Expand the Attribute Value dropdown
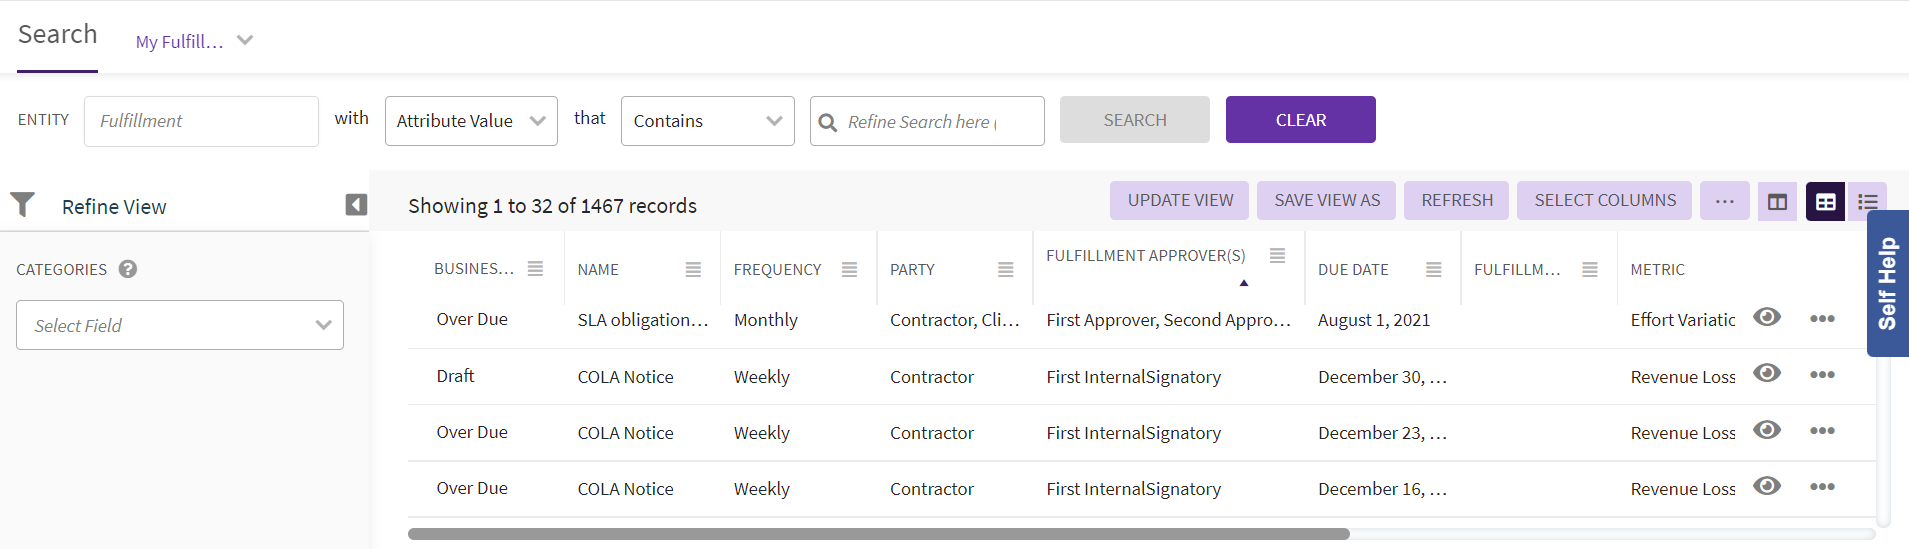 click(471, 121)
